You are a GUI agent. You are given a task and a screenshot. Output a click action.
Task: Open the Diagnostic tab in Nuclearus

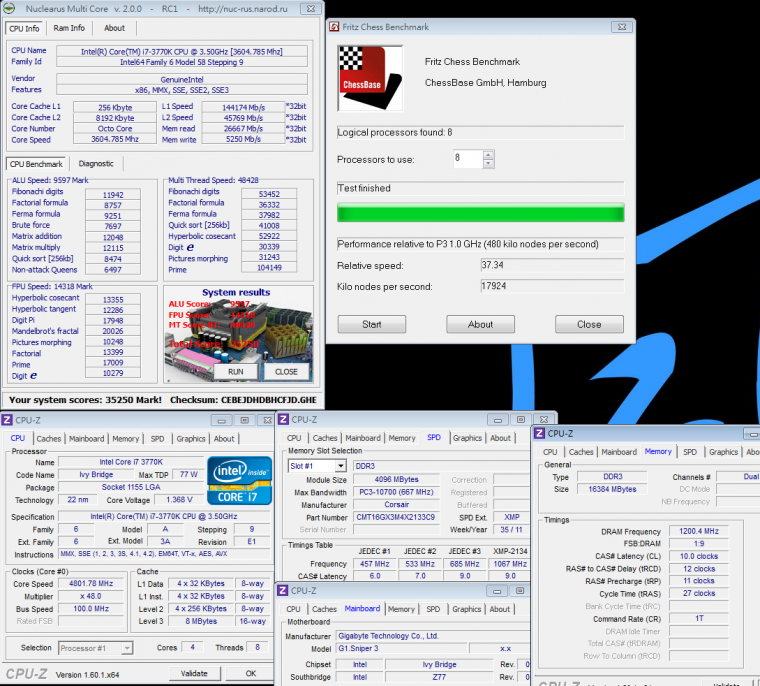[x=96, y=164]
